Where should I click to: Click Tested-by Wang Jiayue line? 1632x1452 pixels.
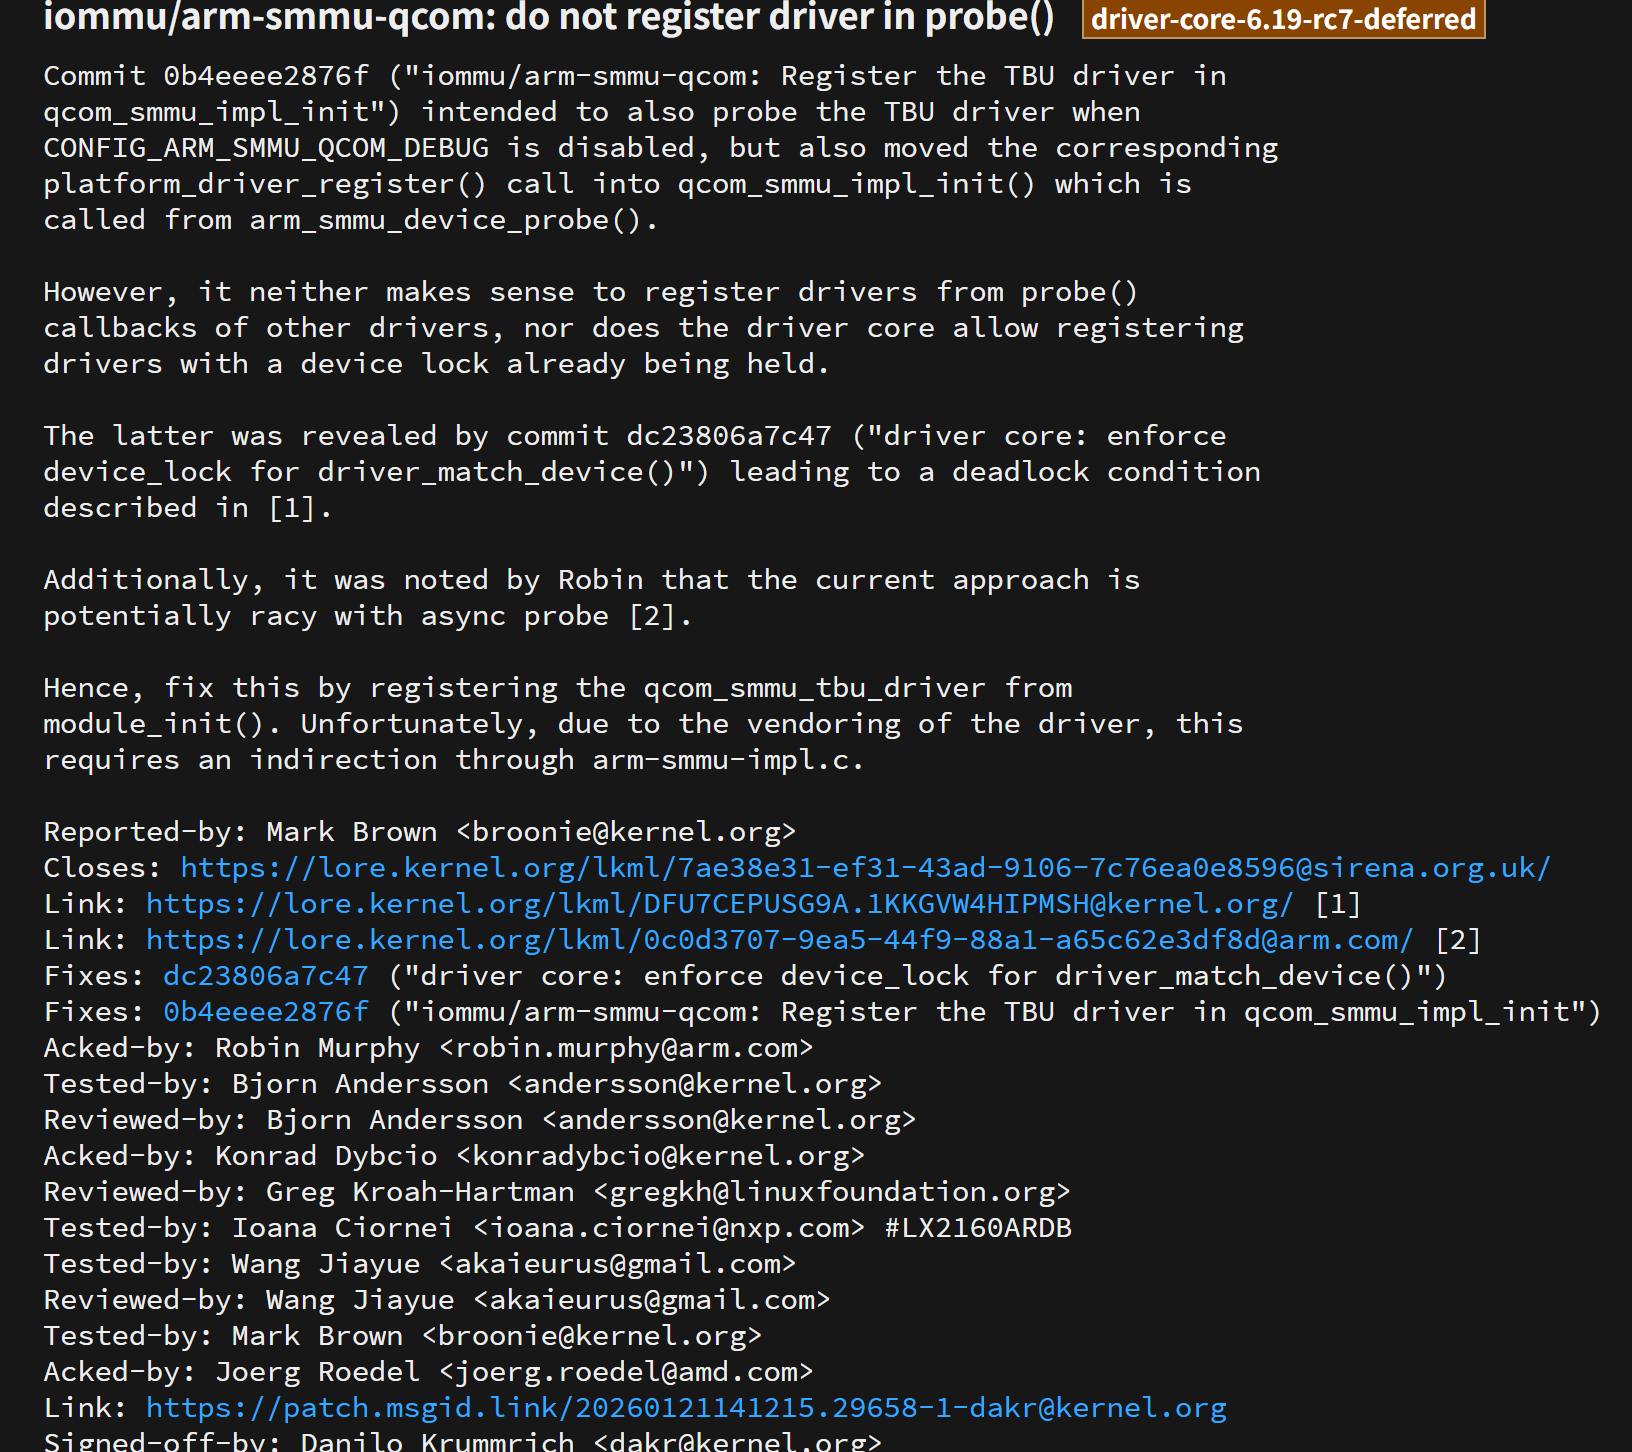[x=419, y=1264]
